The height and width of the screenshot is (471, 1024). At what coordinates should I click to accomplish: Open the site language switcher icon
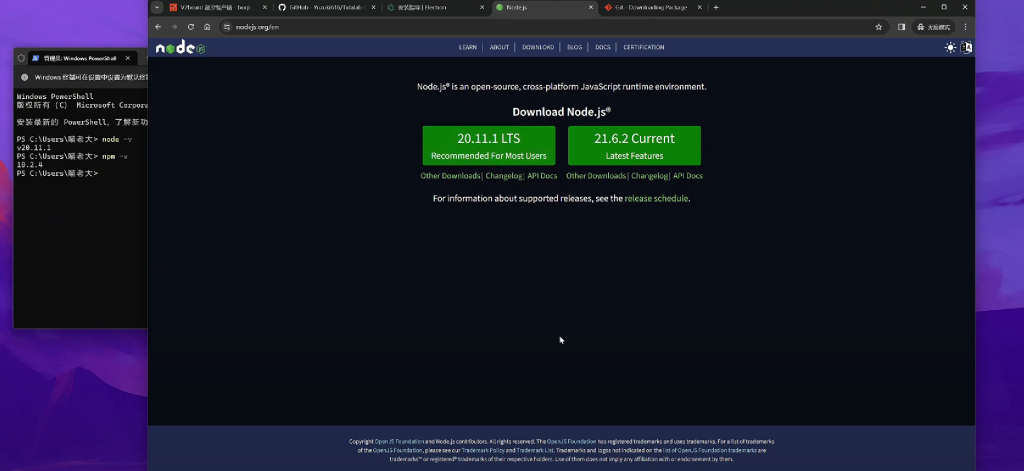pyautogui.click(x=967, y=47)
